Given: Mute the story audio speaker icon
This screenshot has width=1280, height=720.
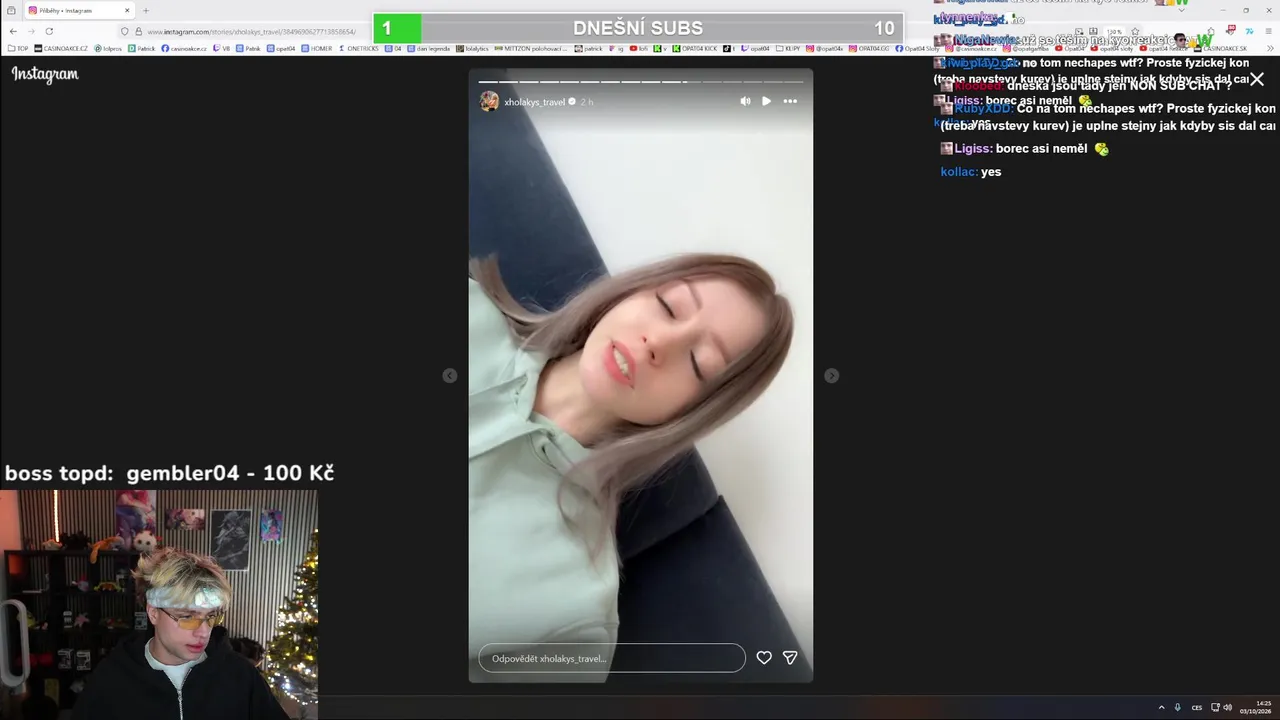Looking at the screenshot, I should (745, 101).
